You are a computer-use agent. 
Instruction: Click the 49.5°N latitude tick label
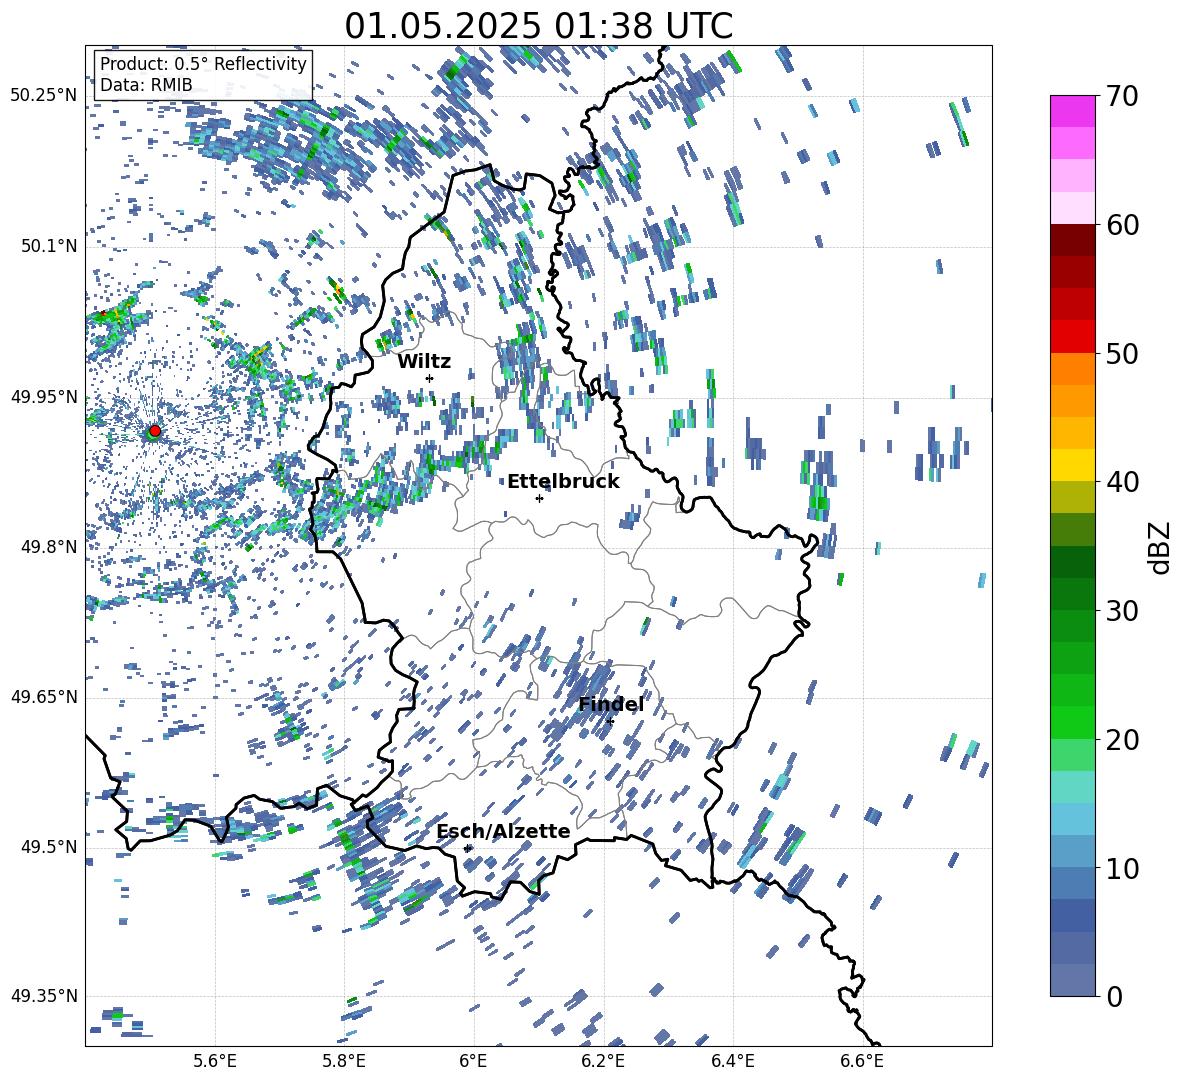[x=48, y=847]
